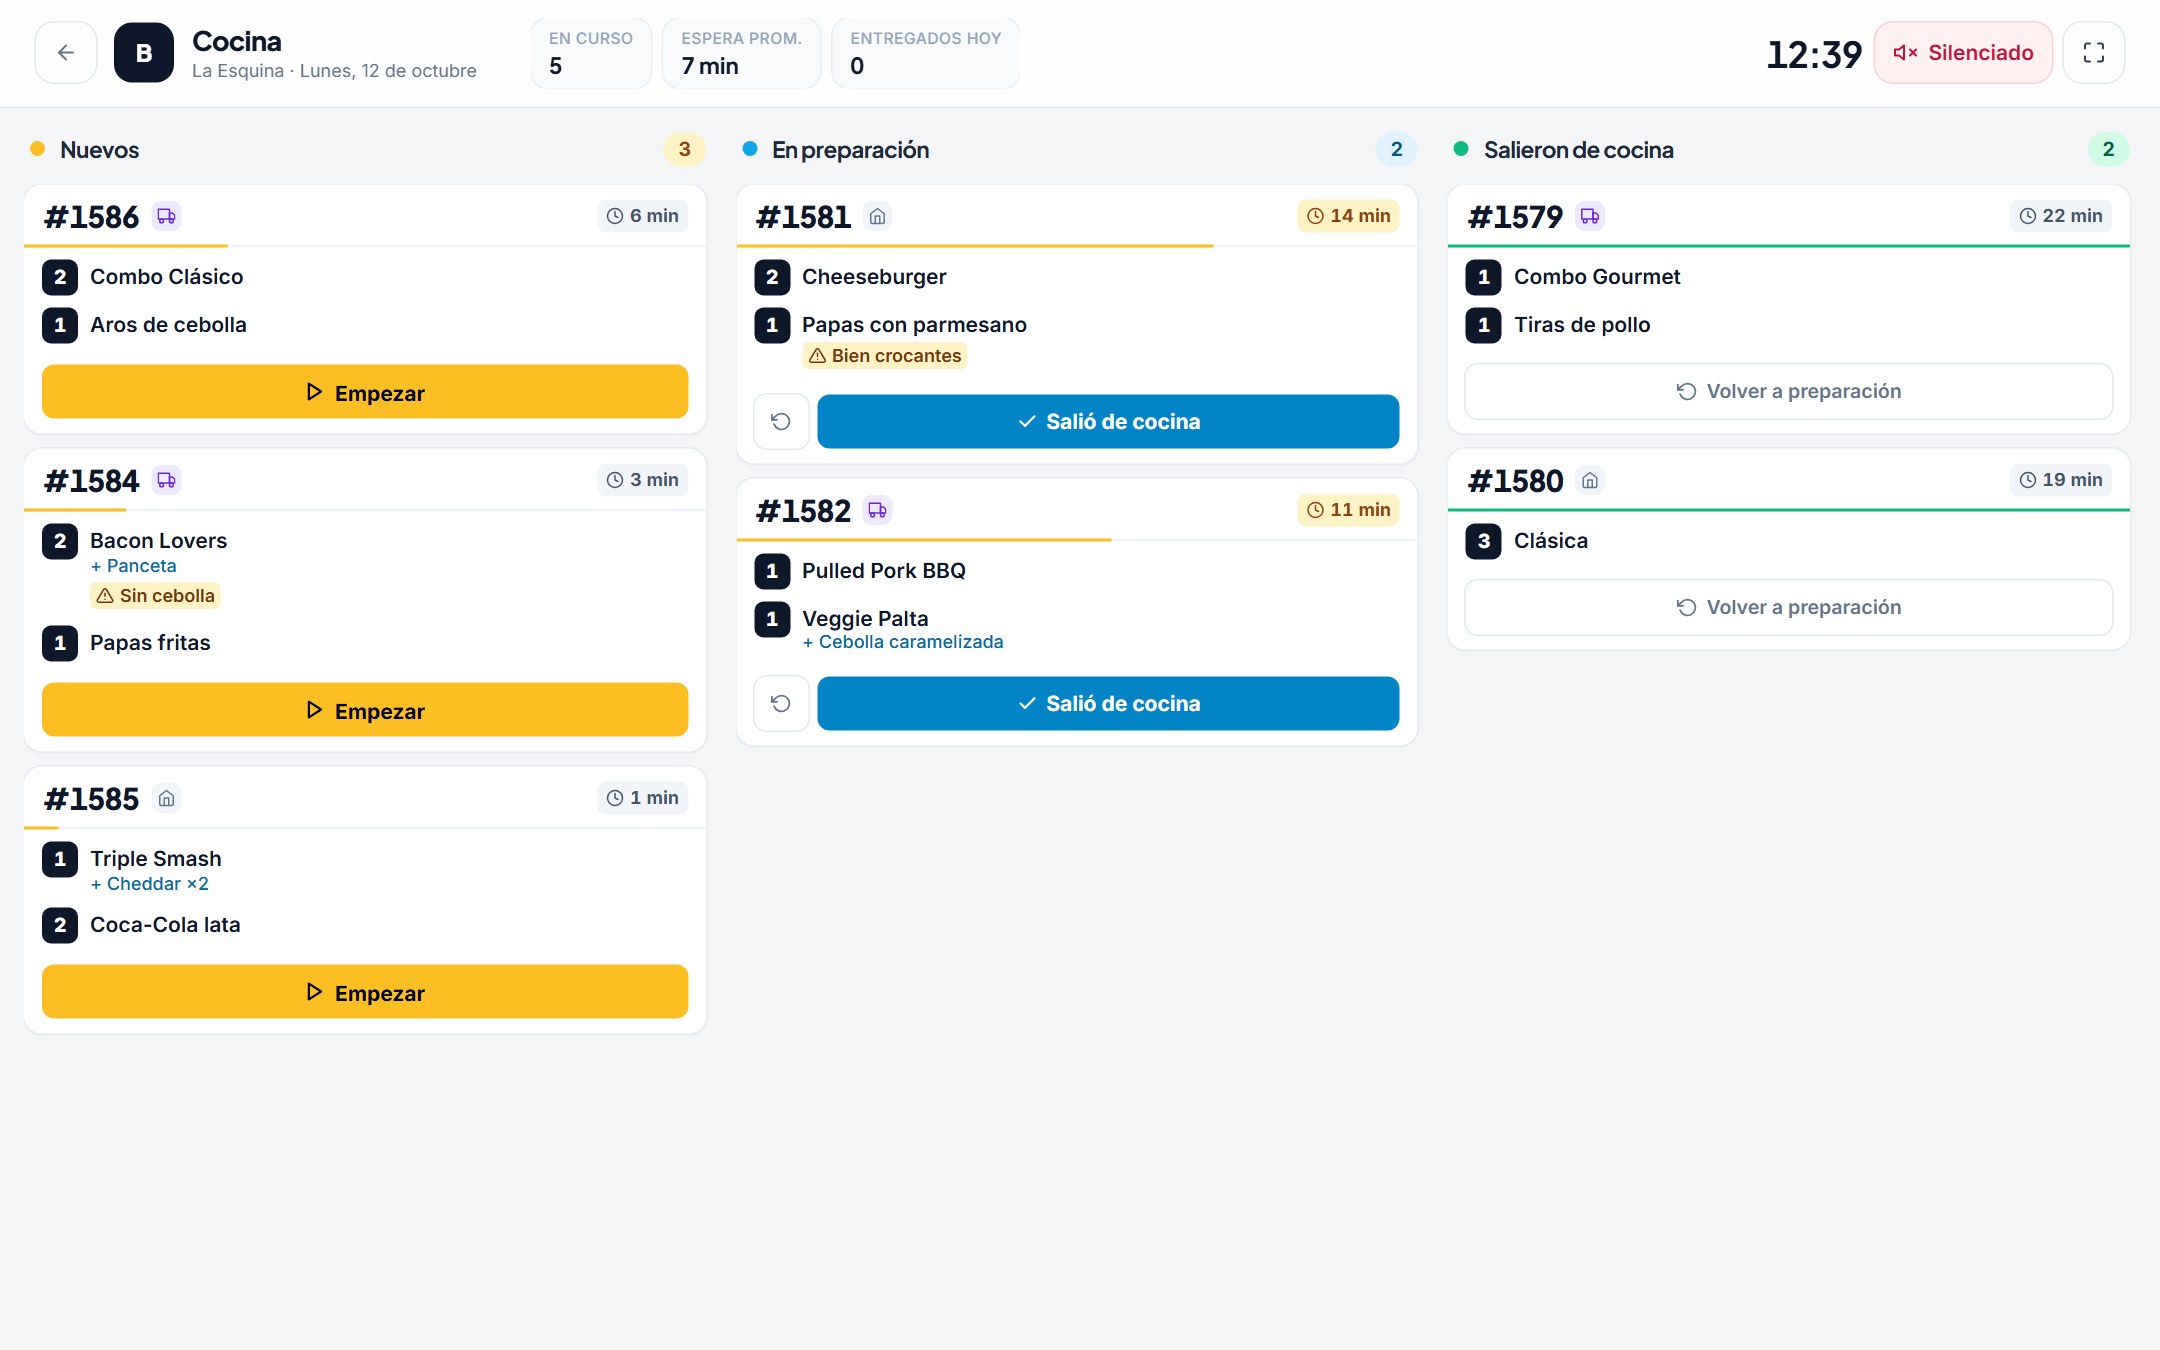This screenshot has height=1350, width=2160.
Task: Click the 22 min timer on #1579
Action: pyautogui.click(x=2061, y=216)
